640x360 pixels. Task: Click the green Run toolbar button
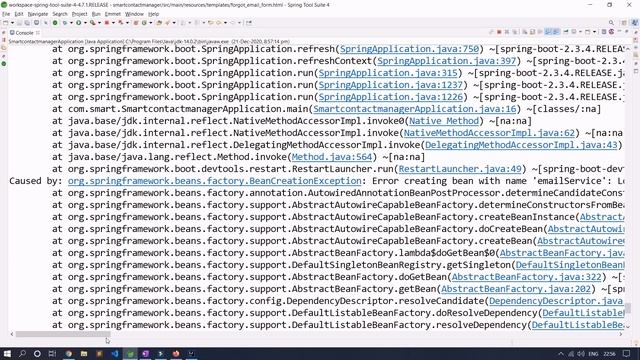[x=78, y=23]
